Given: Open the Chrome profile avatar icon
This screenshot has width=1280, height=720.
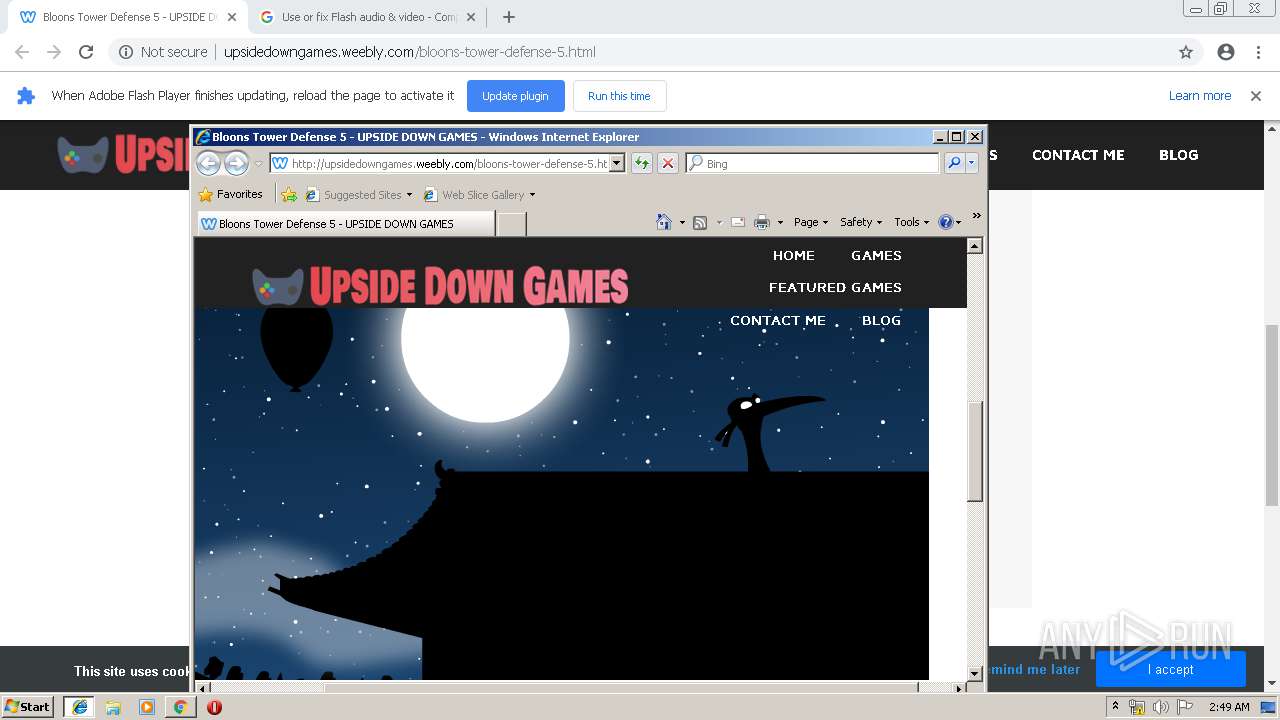Looking at the screenshot, I should (x=1226, y=52).
